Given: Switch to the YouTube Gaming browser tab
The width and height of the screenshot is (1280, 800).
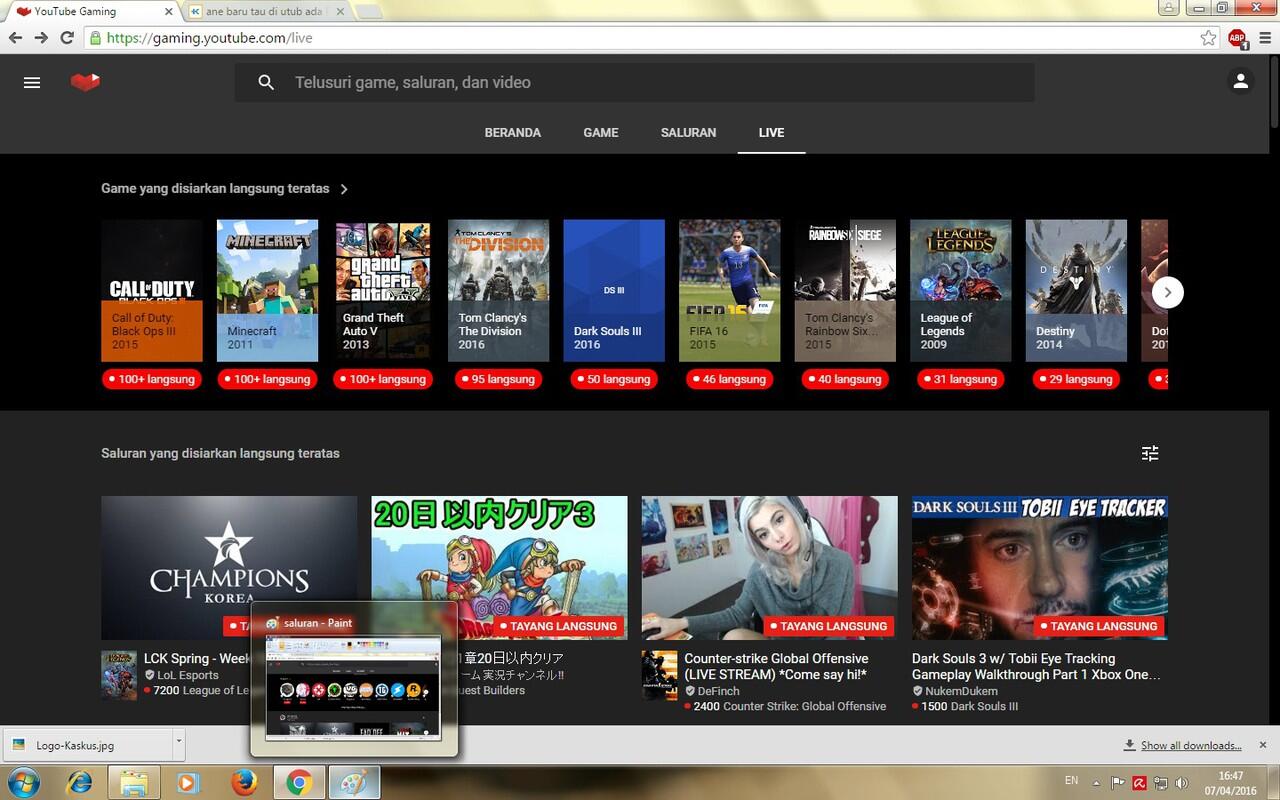Looking at the screenshot, I should (x=90, y=12).
